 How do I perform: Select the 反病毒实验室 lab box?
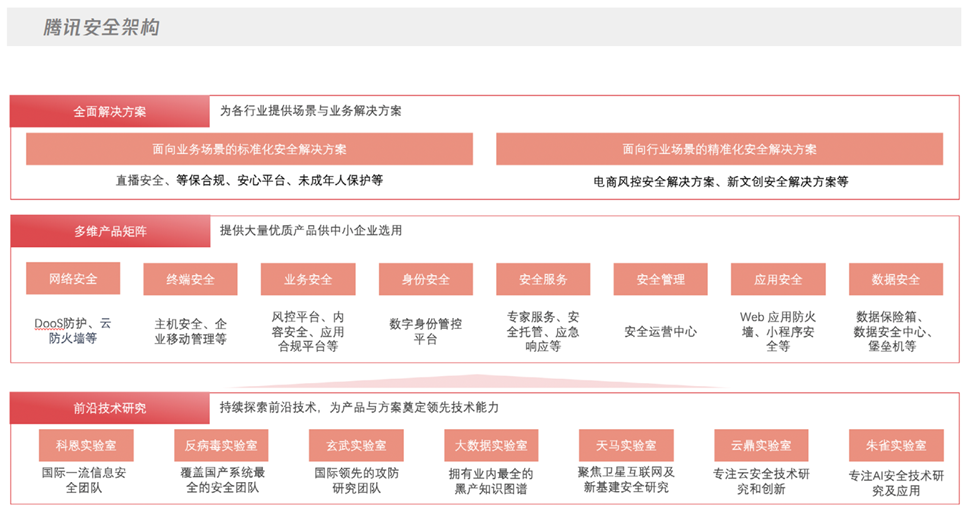(x=221, y=445)
